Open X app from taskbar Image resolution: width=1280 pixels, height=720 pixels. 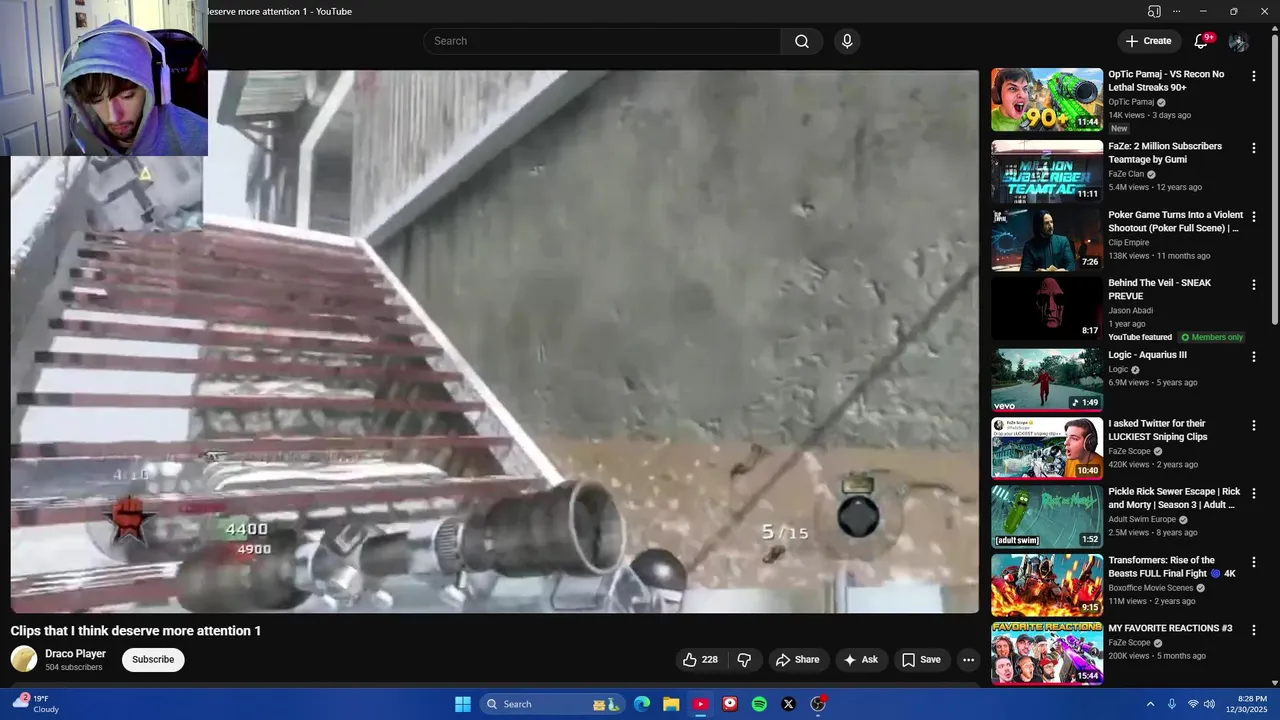[788, 704]
